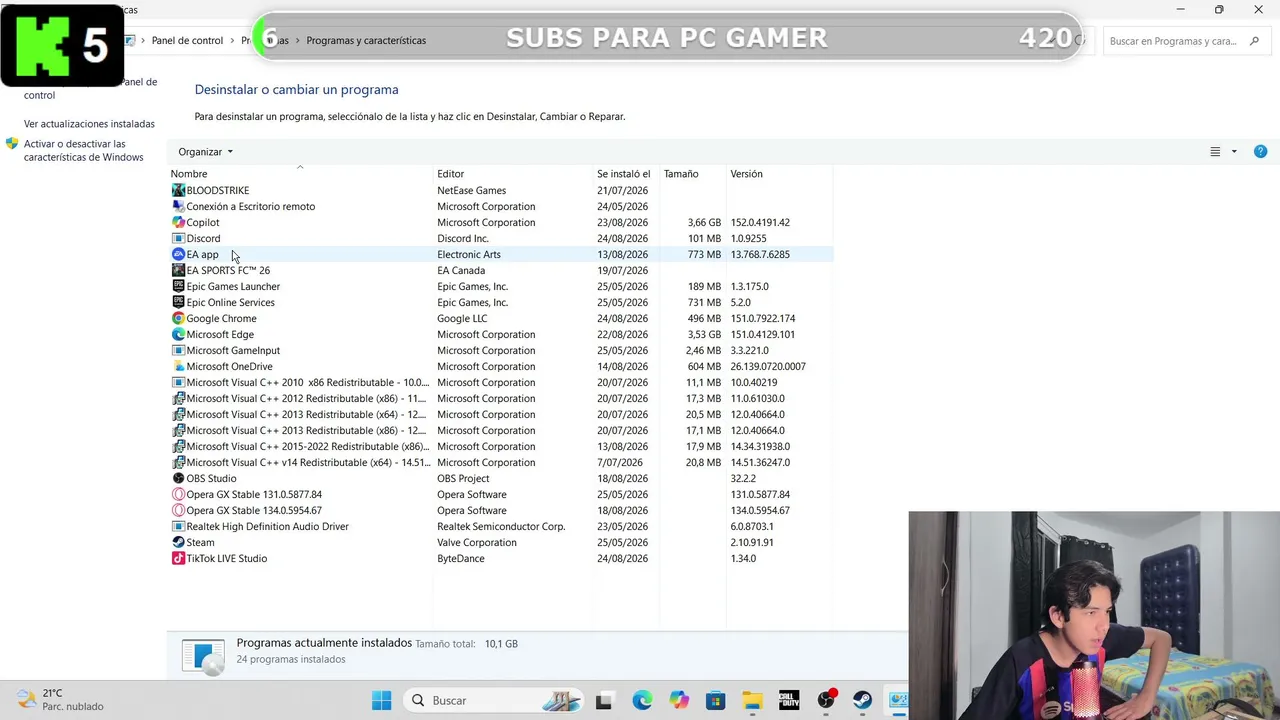Switch to OBS Studio on the taskbar
Image resolution: width=1280 pixels, height=720 pixels.
click(x=826, y=700)
